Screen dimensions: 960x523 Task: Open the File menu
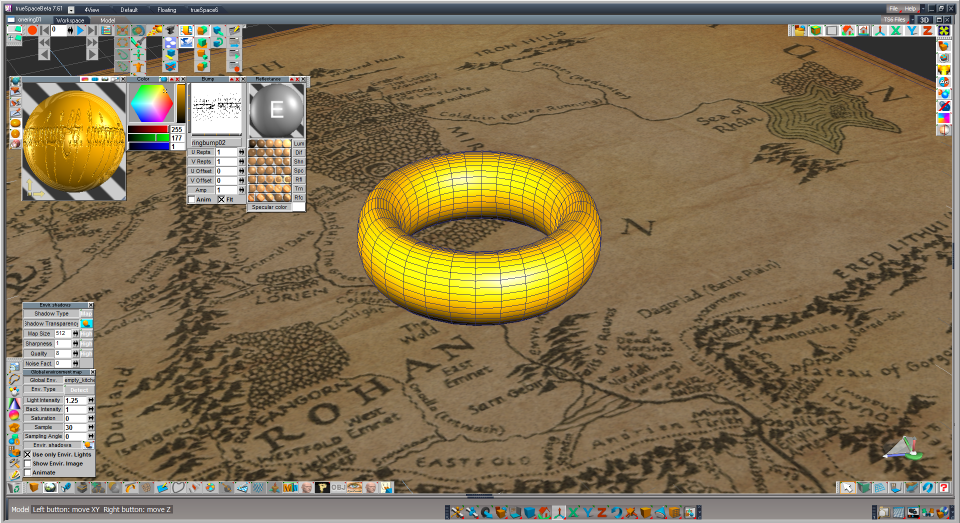coord(893,9)
